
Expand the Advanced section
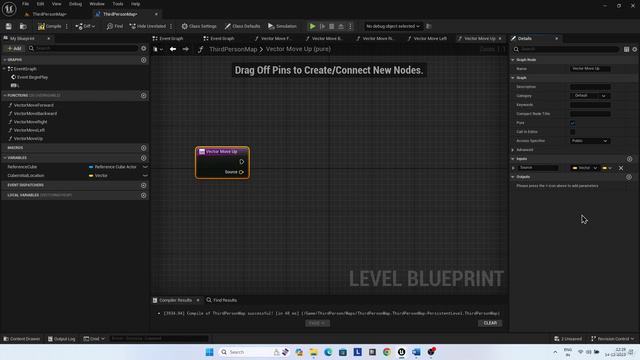[513, 150]
